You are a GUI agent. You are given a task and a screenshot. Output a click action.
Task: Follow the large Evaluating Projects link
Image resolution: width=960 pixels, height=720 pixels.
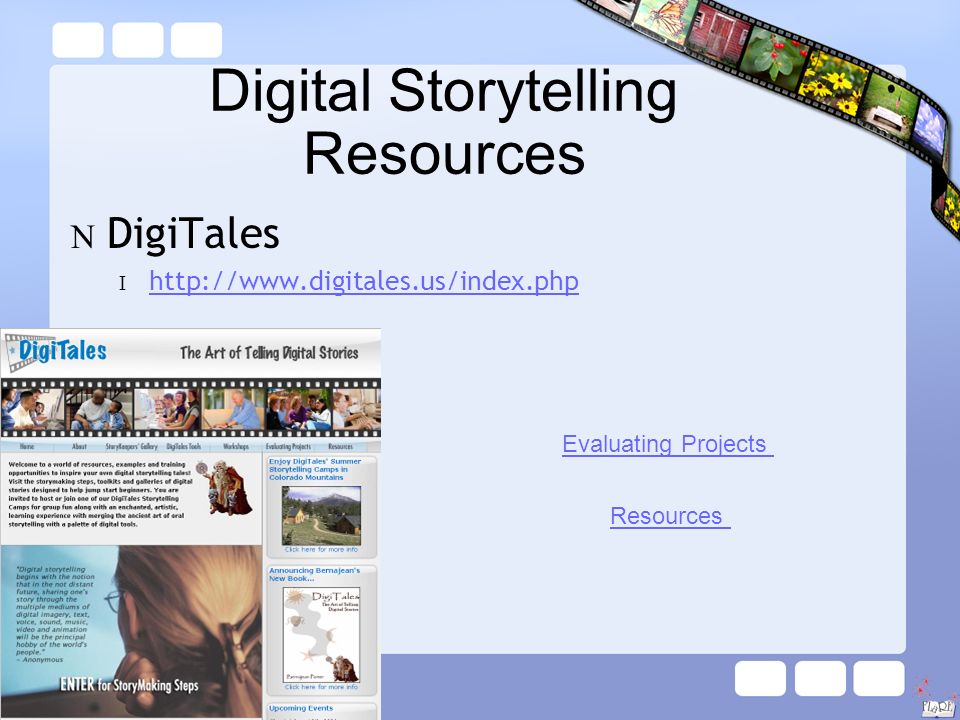pyautogui.click(x=667, y=444)
